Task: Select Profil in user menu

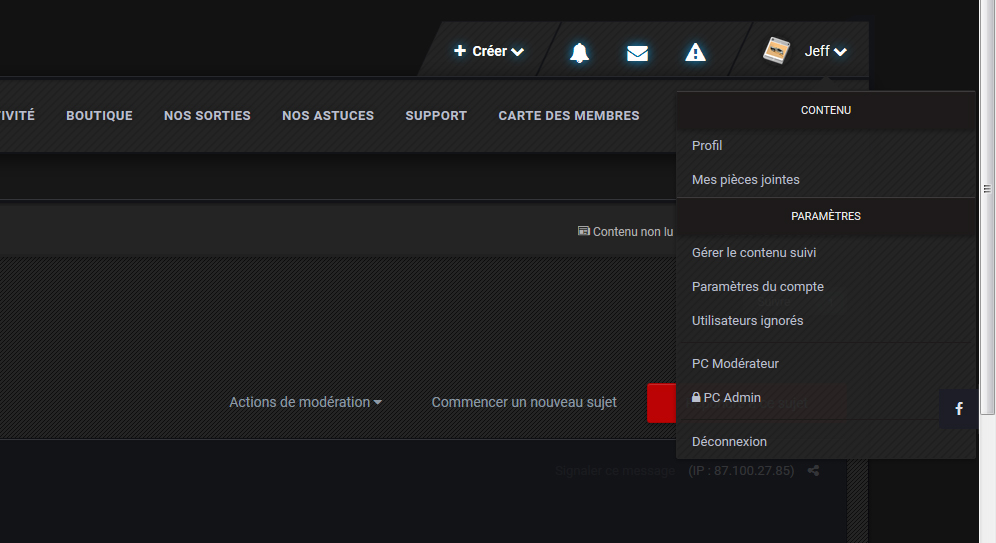Action: coord(826,145)
